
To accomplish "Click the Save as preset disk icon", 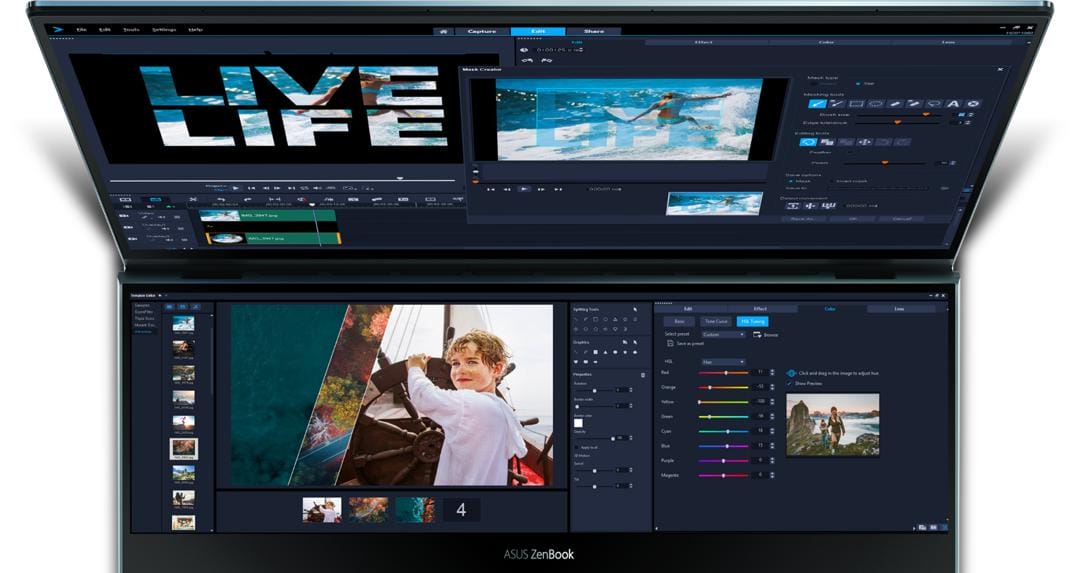I will [670, 343].
